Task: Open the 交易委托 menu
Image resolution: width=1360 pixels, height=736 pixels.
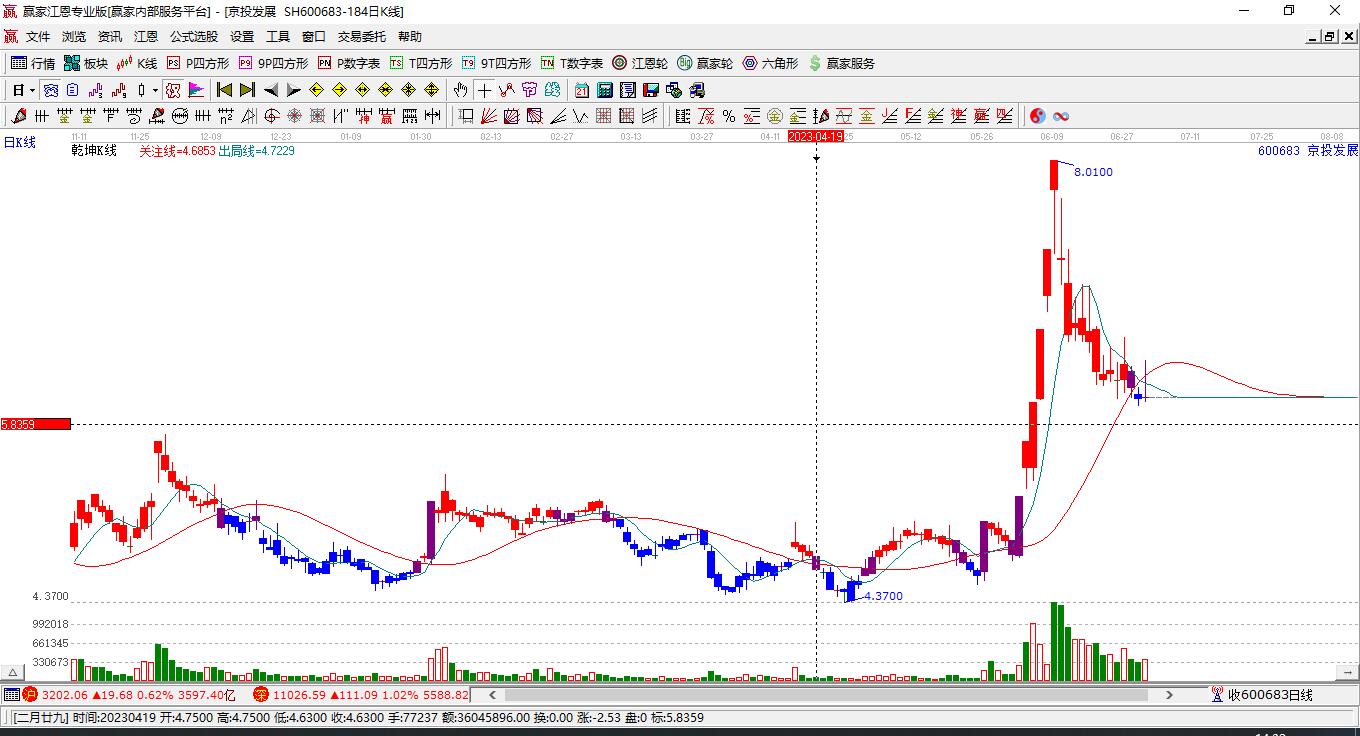Action: (x=362, y=37)
